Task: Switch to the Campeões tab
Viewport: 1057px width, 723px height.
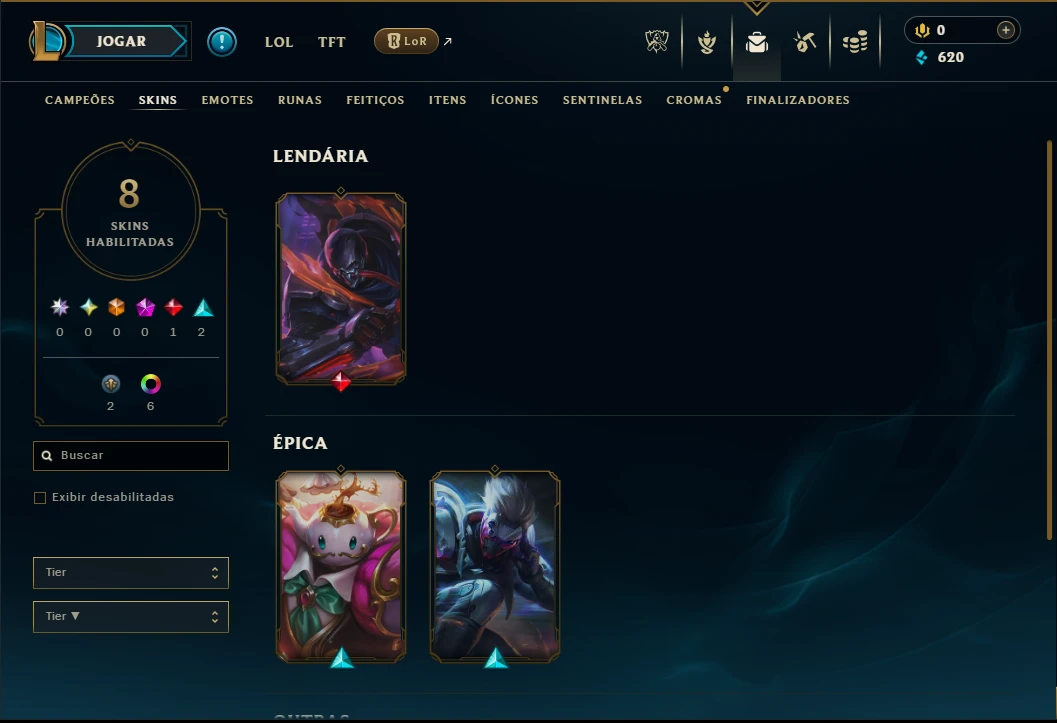Action: pyautogui.click(x=80, y=100)
